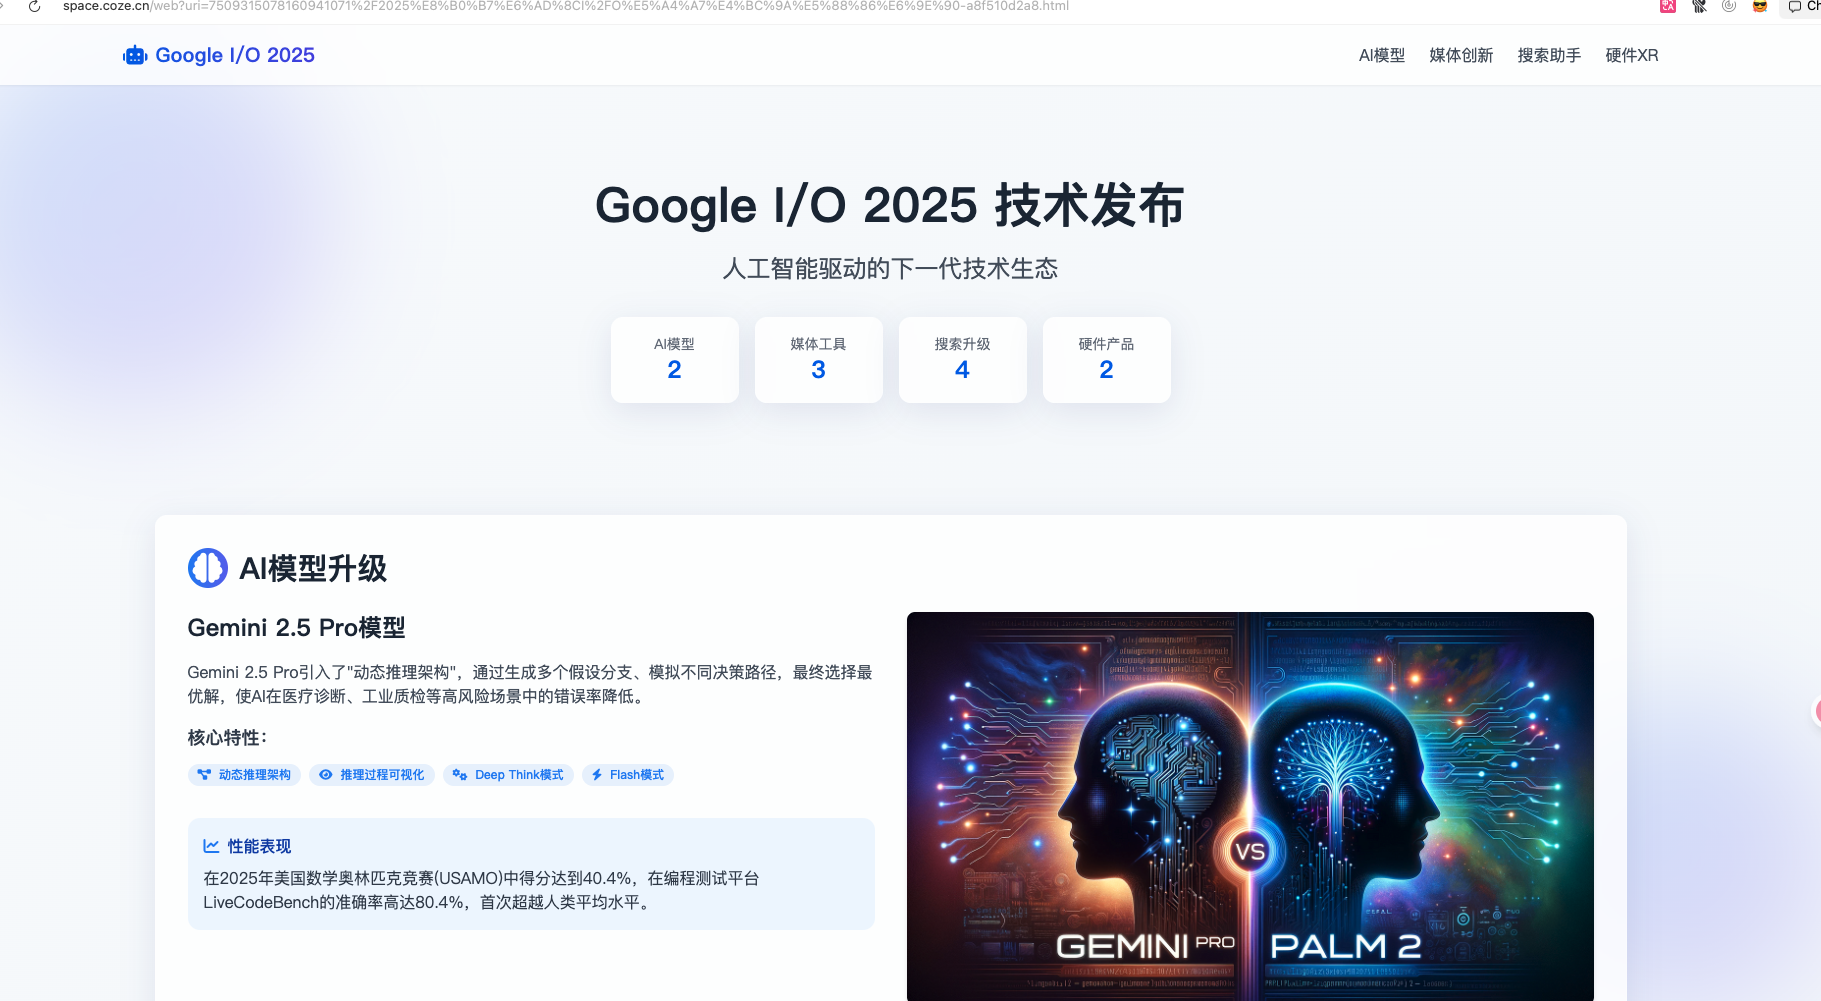The height and width of the screenshot is (1001, 1821).
Task: Click the crossed-out striped extension icon
Action: [1699, 6]
